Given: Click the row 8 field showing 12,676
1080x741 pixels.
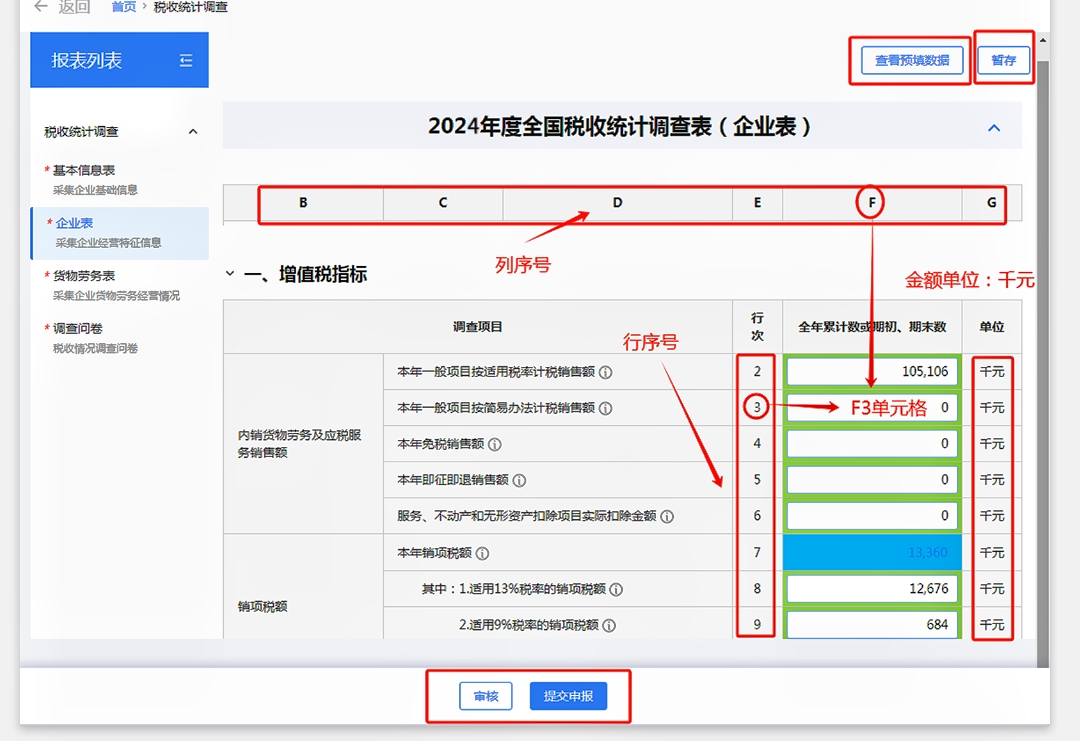Looking at the screenshot, I should tap(872, 589).
